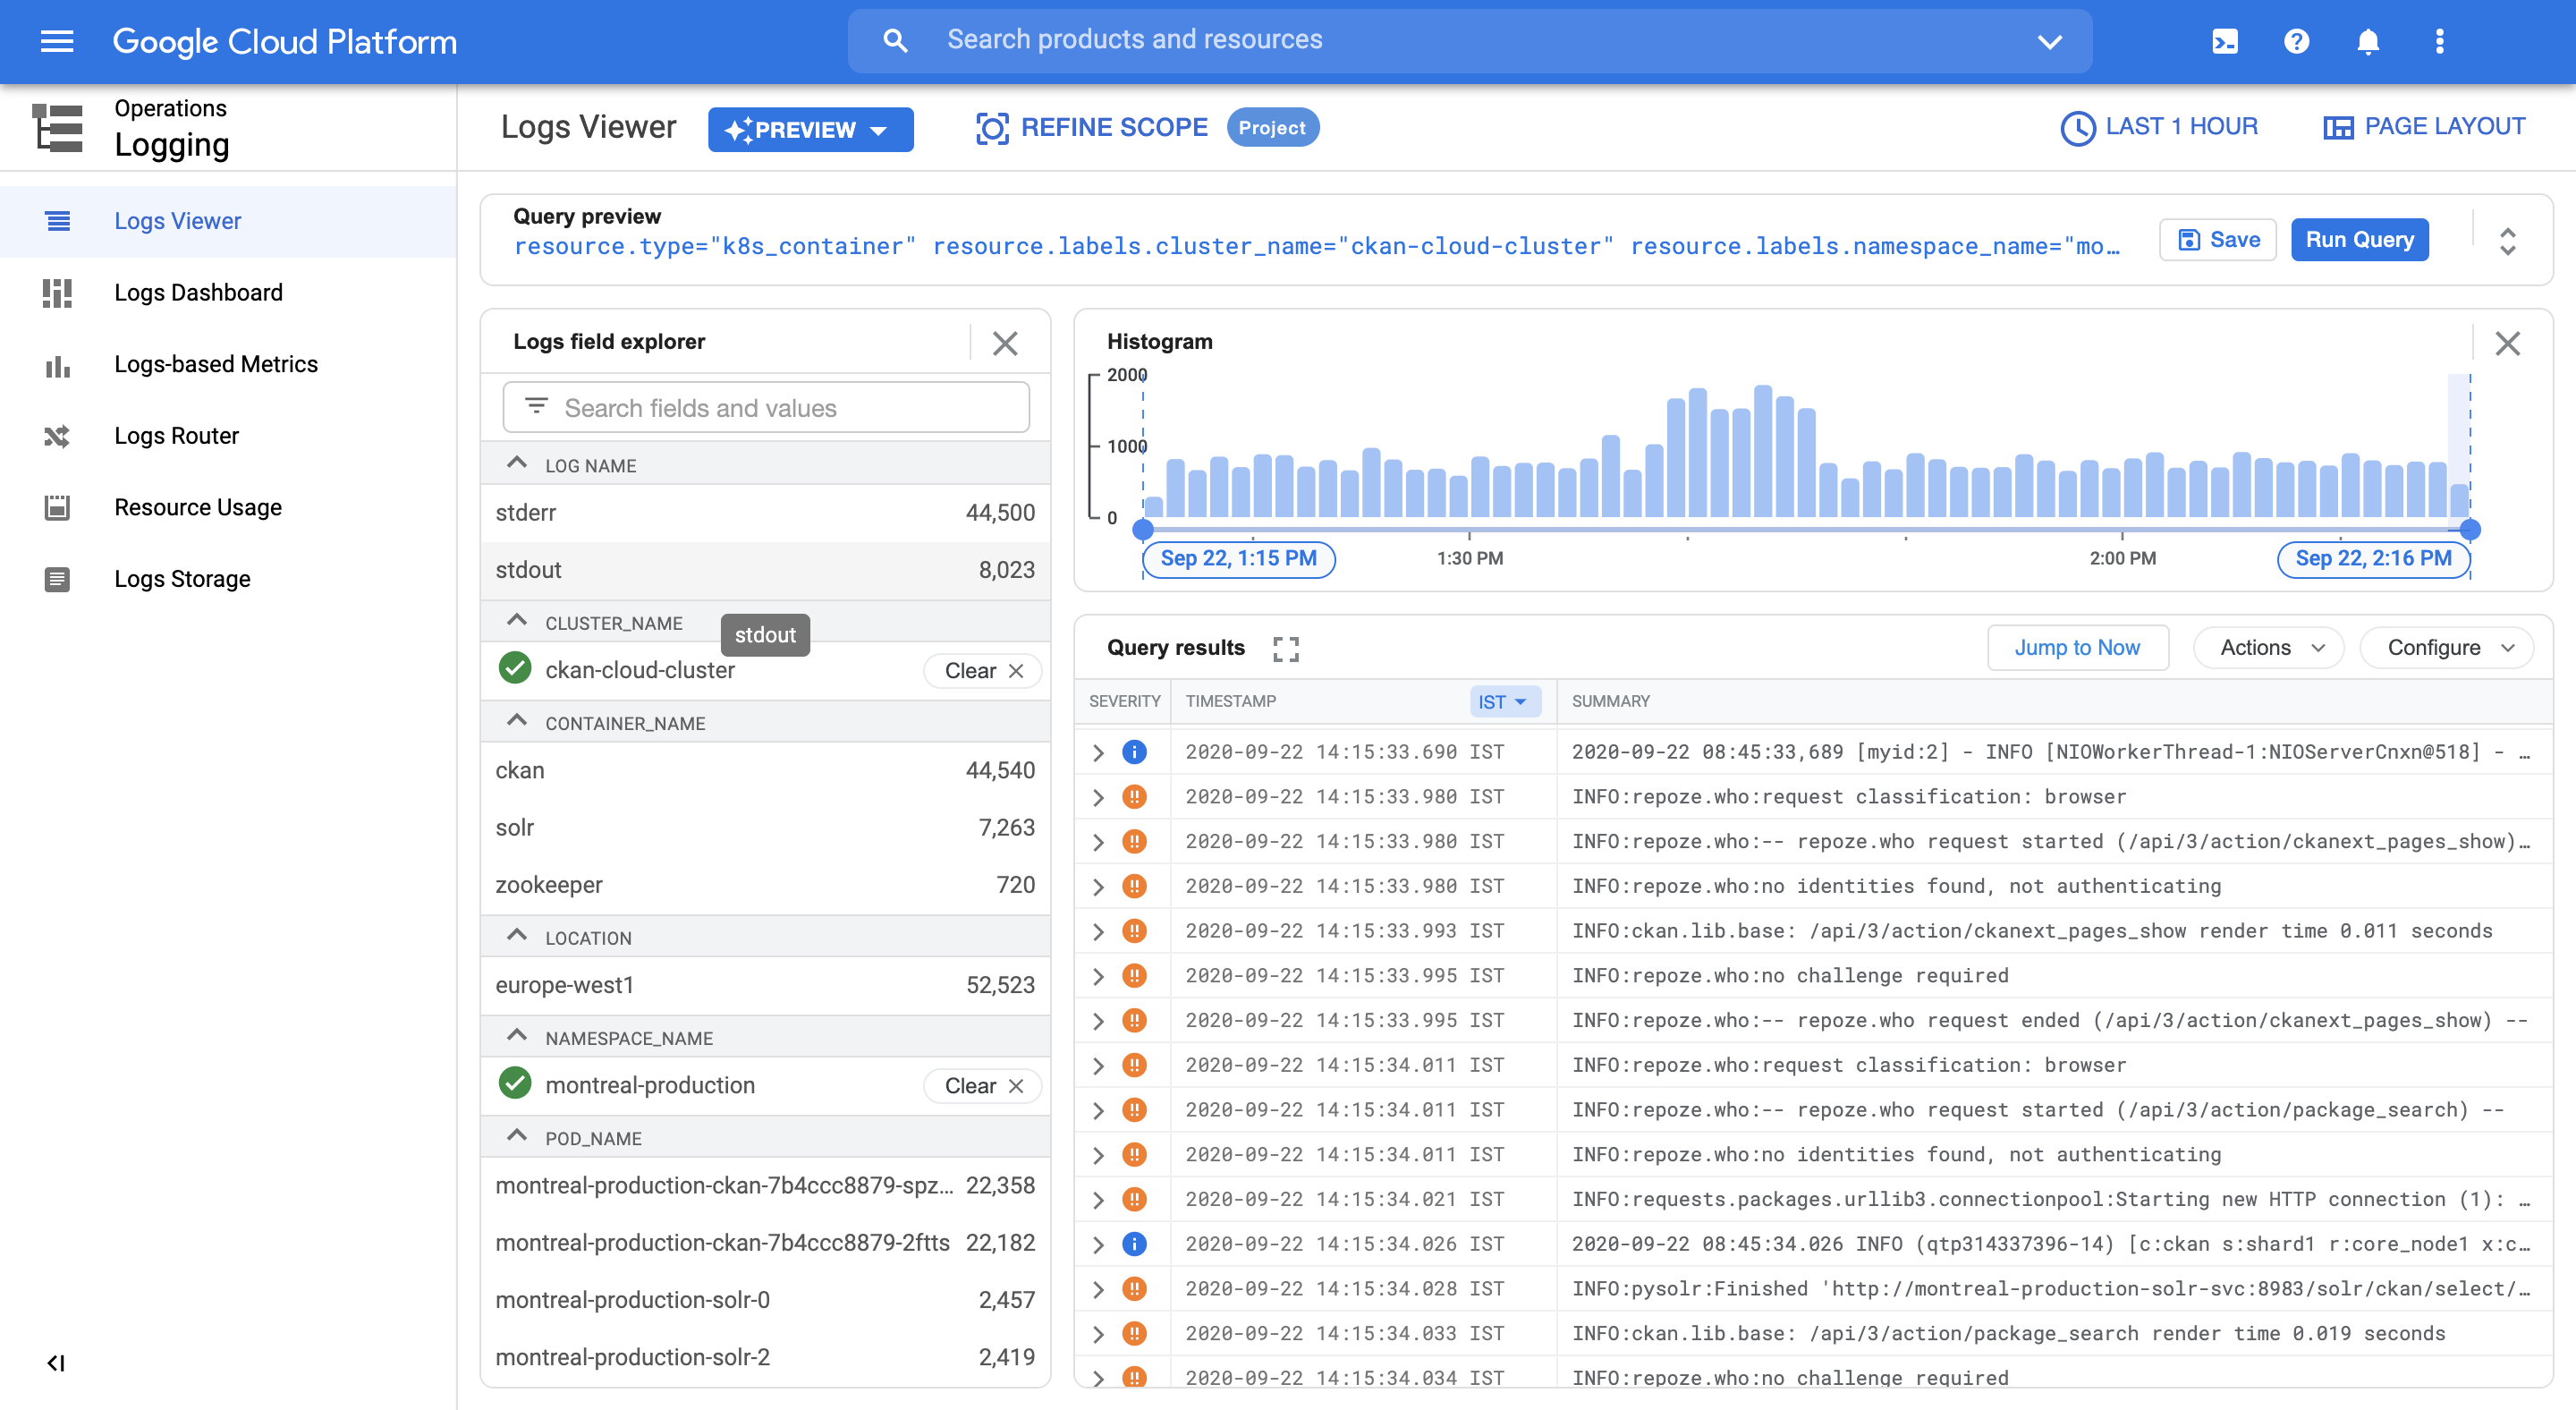Grab the histogram left range handle
2576x1410 pixels.
1143,529
